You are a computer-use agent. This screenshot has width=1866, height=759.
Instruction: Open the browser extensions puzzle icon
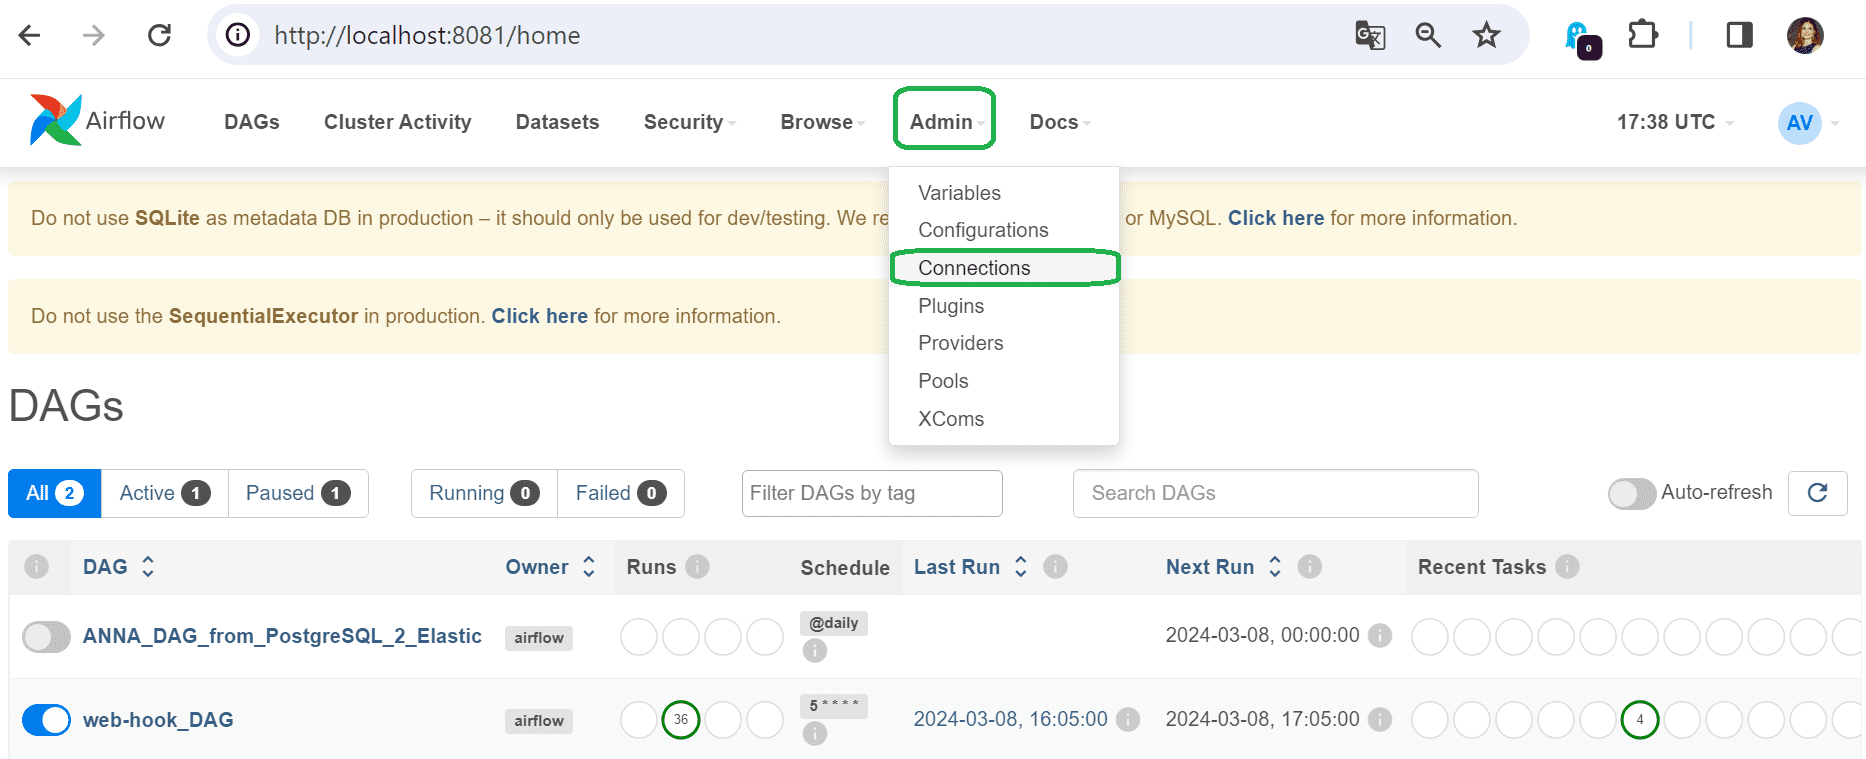[x=1642, y=36]
